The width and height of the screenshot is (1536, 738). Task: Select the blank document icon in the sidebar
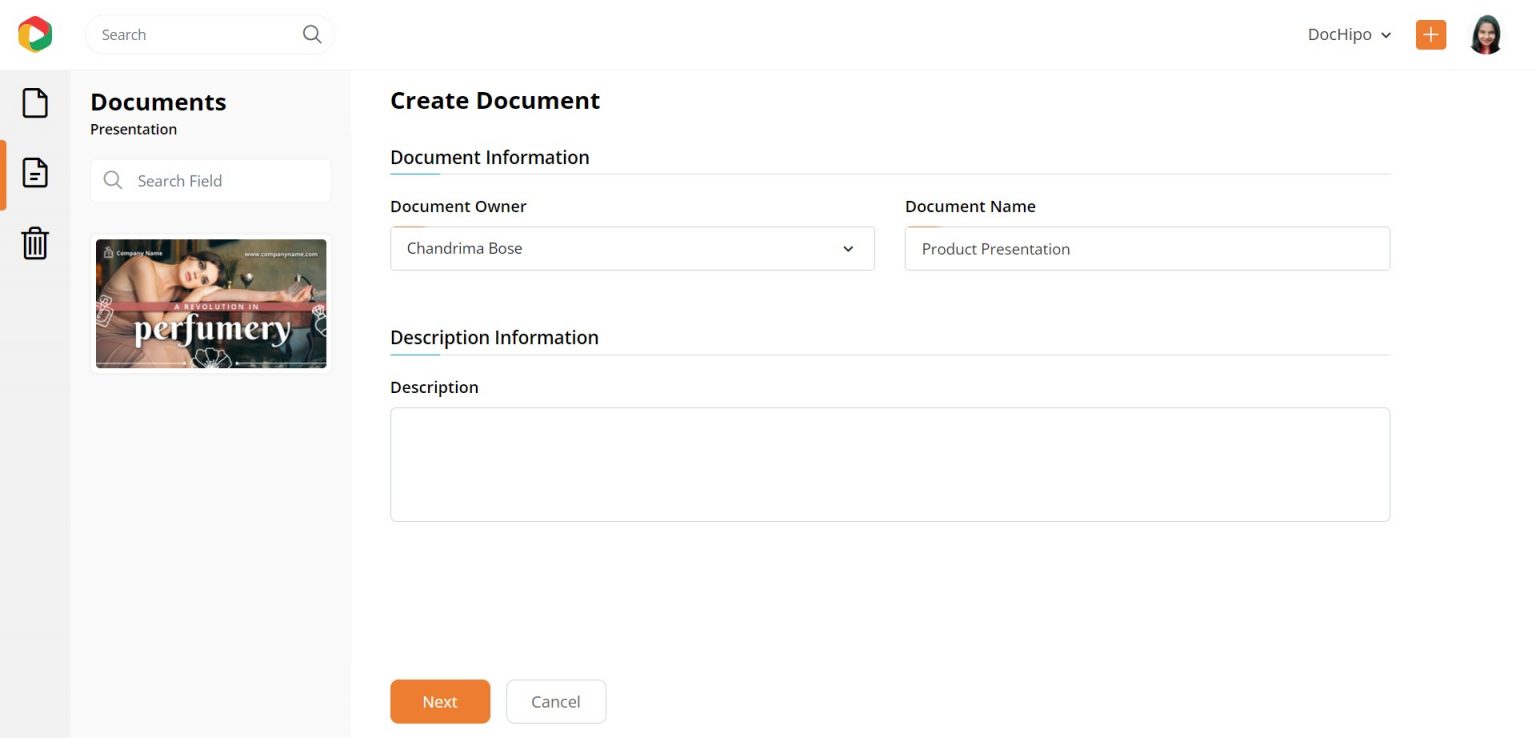34,102
